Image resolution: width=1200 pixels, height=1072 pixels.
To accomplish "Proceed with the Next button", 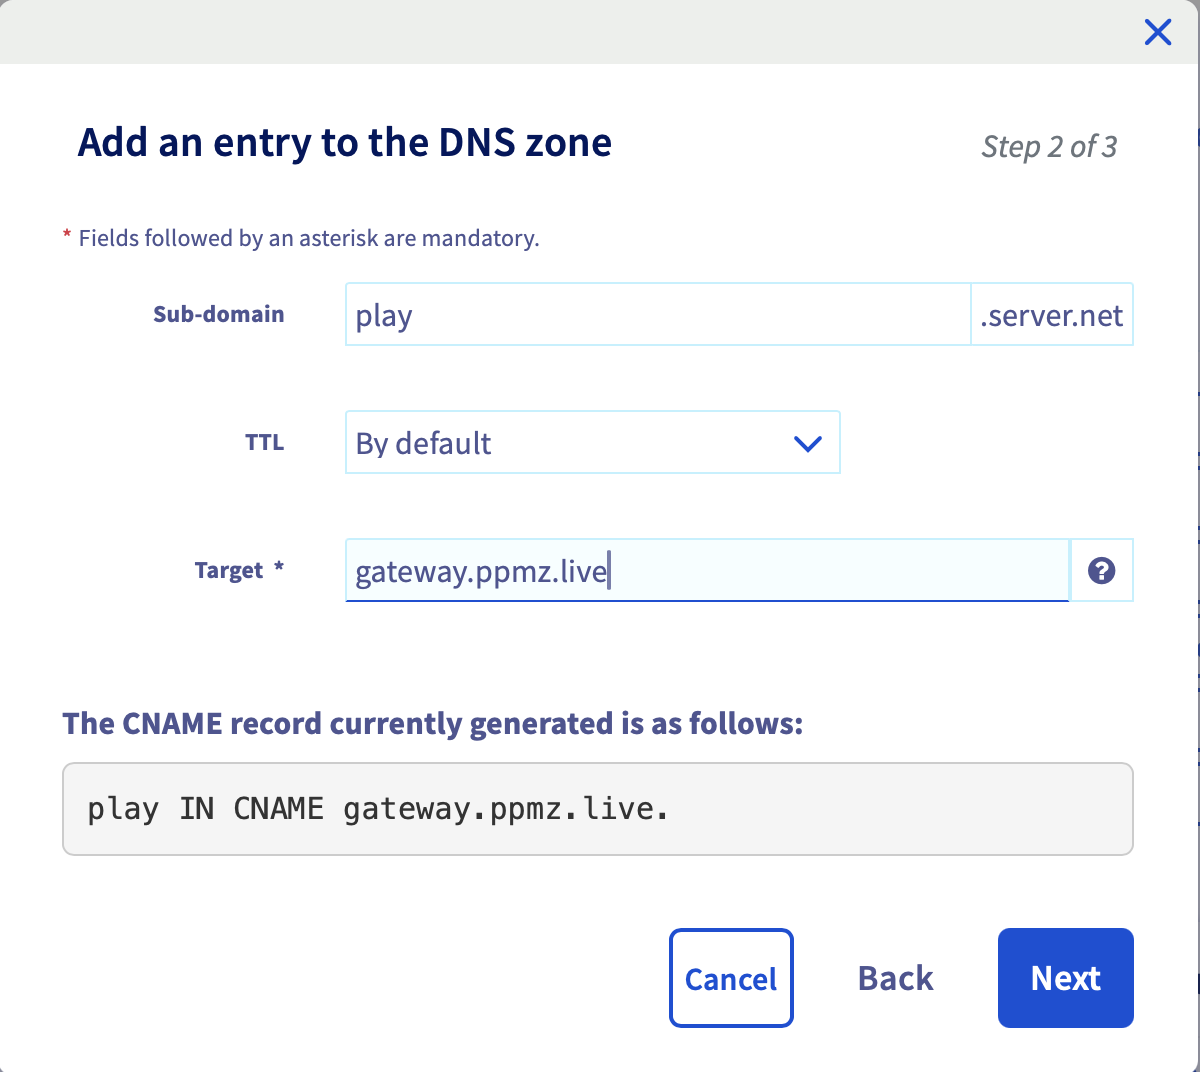I will (x=1065, y=978).
